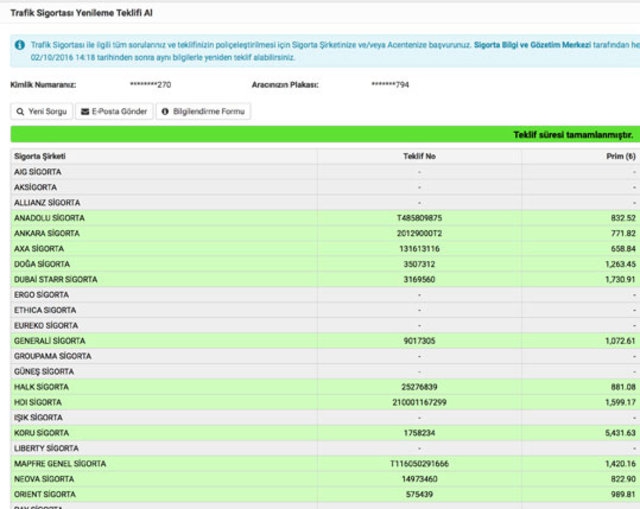Click the premium value 822.90
The image size is (640, 509).
click(623, 479)
